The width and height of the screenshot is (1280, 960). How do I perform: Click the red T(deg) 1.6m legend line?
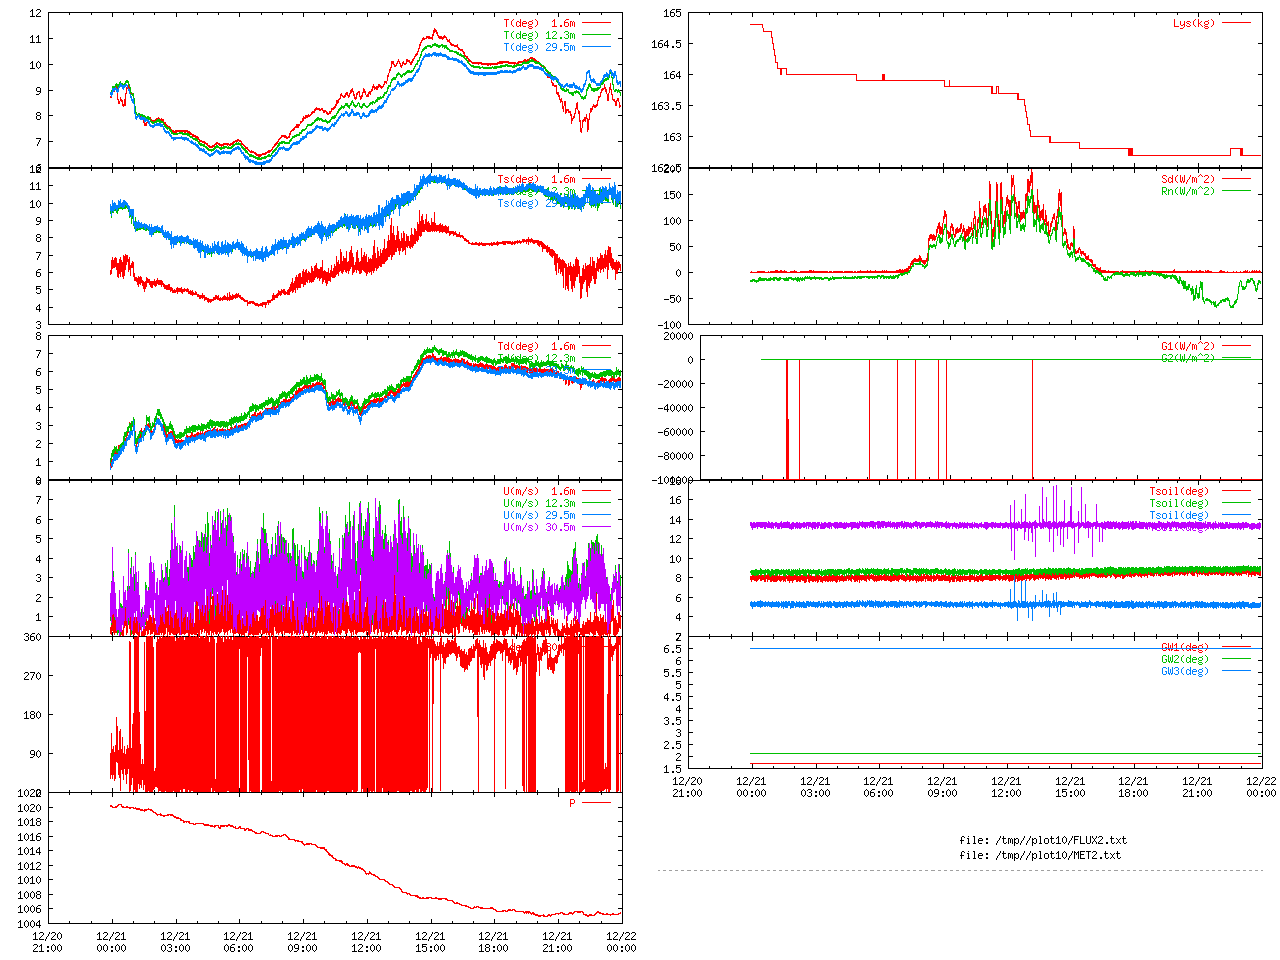click(x=596, y=23)
